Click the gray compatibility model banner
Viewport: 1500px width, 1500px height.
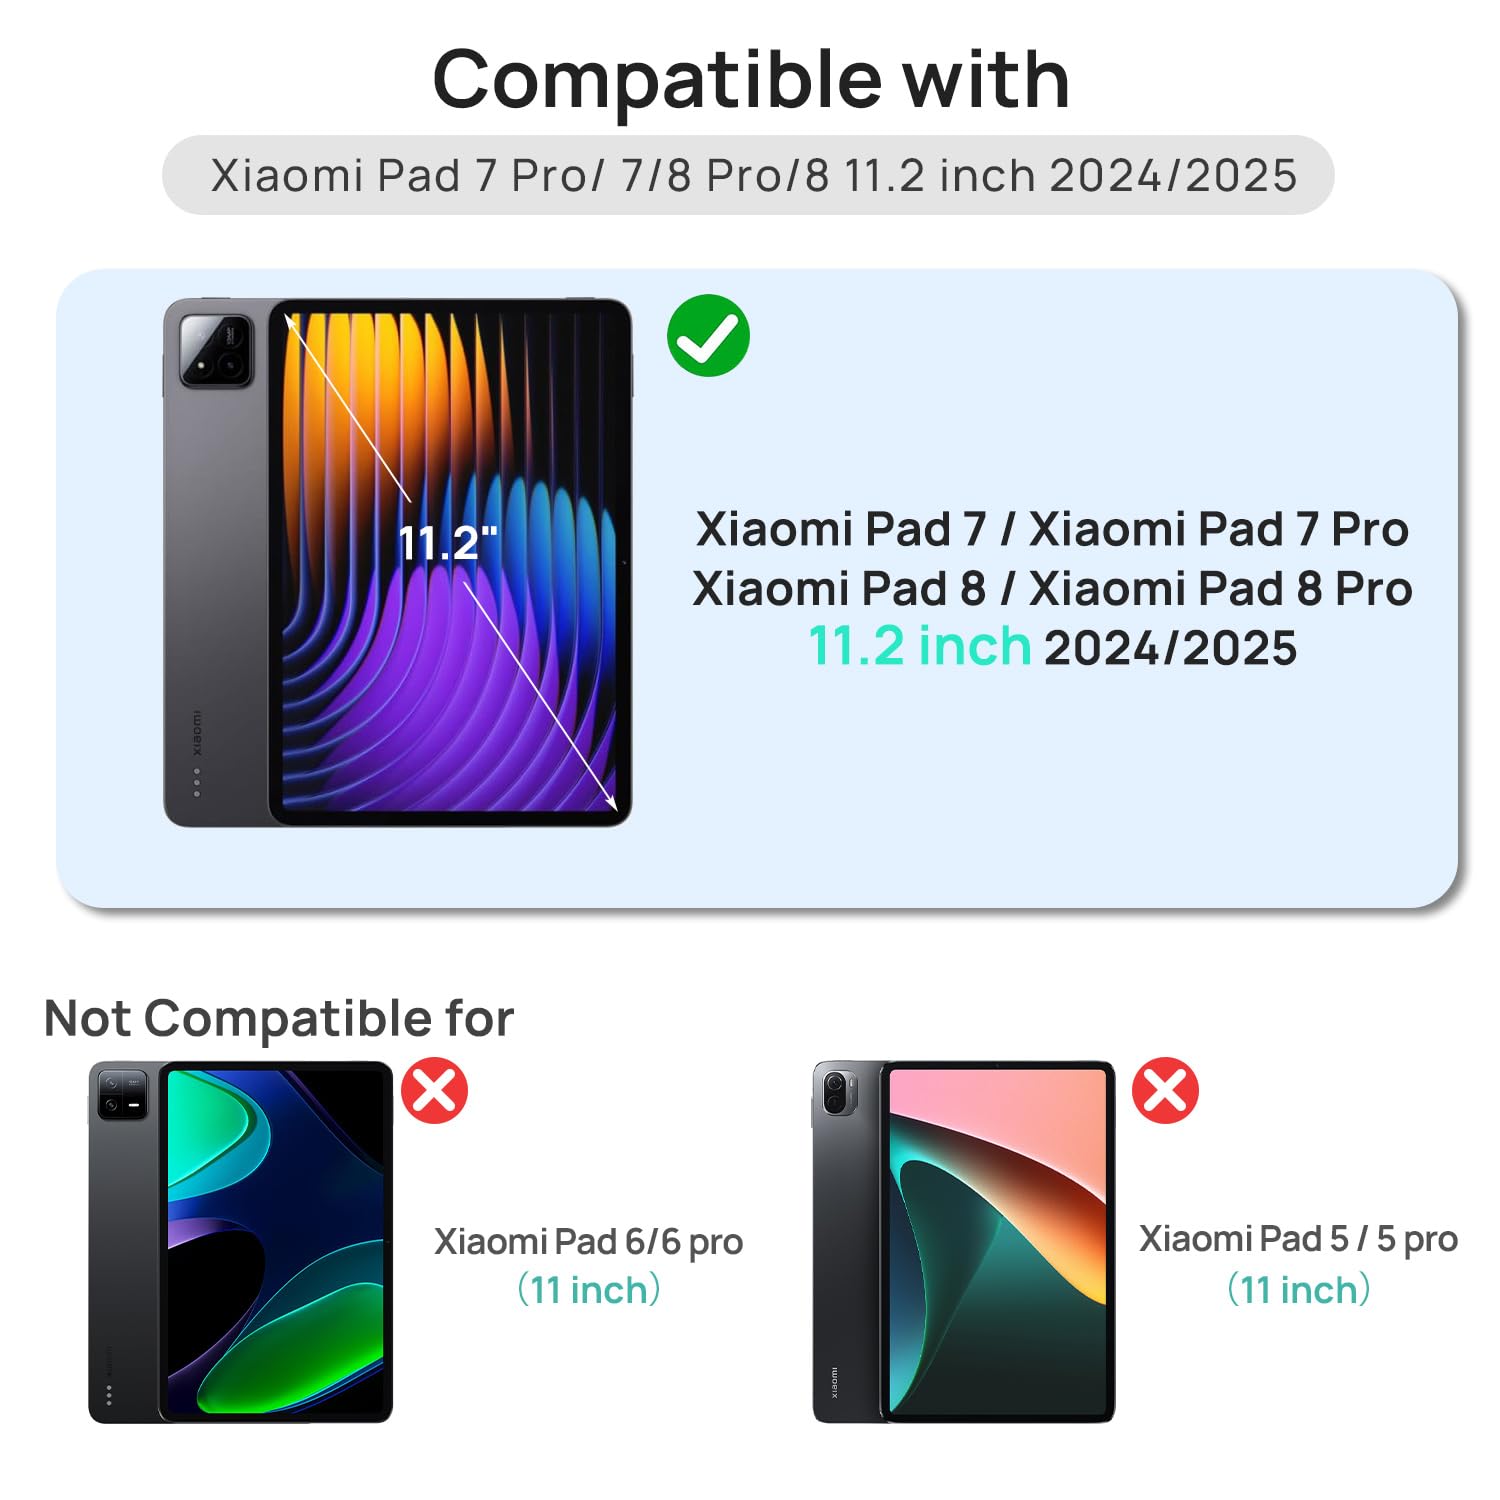[748, 175]
